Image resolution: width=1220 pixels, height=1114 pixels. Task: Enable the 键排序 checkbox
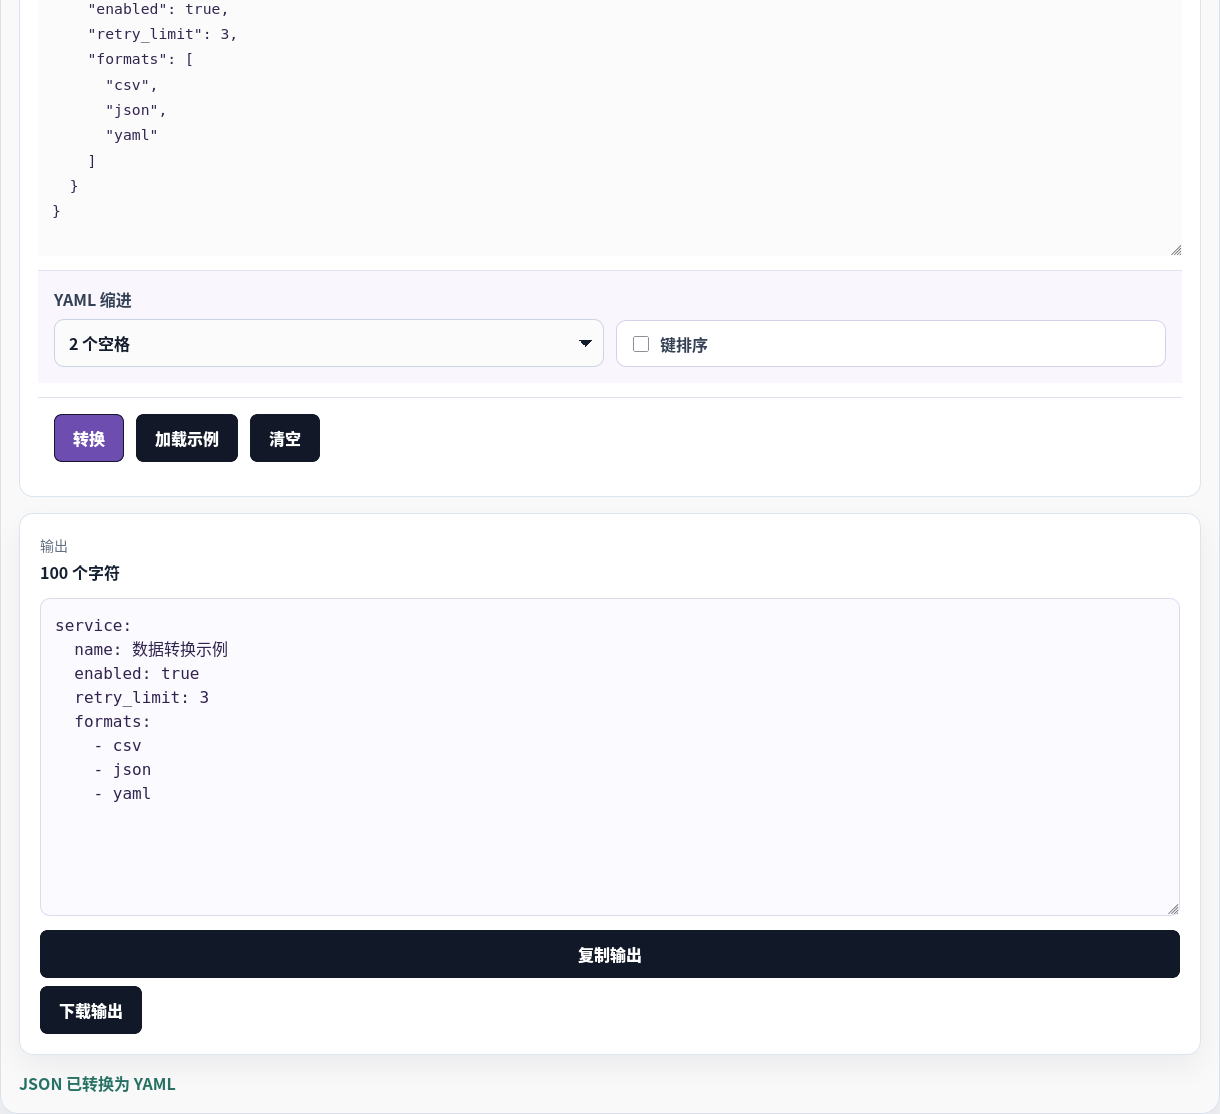tap(641, 344)
